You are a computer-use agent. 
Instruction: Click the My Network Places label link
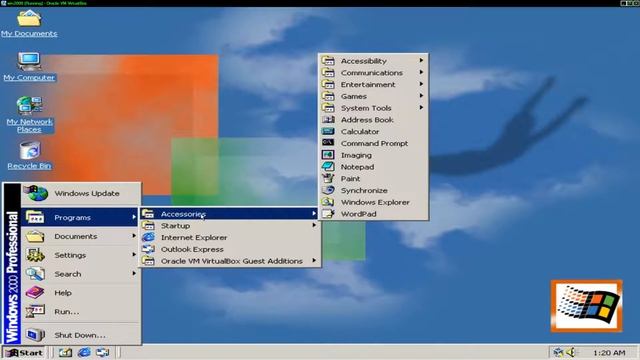point(29,125)
